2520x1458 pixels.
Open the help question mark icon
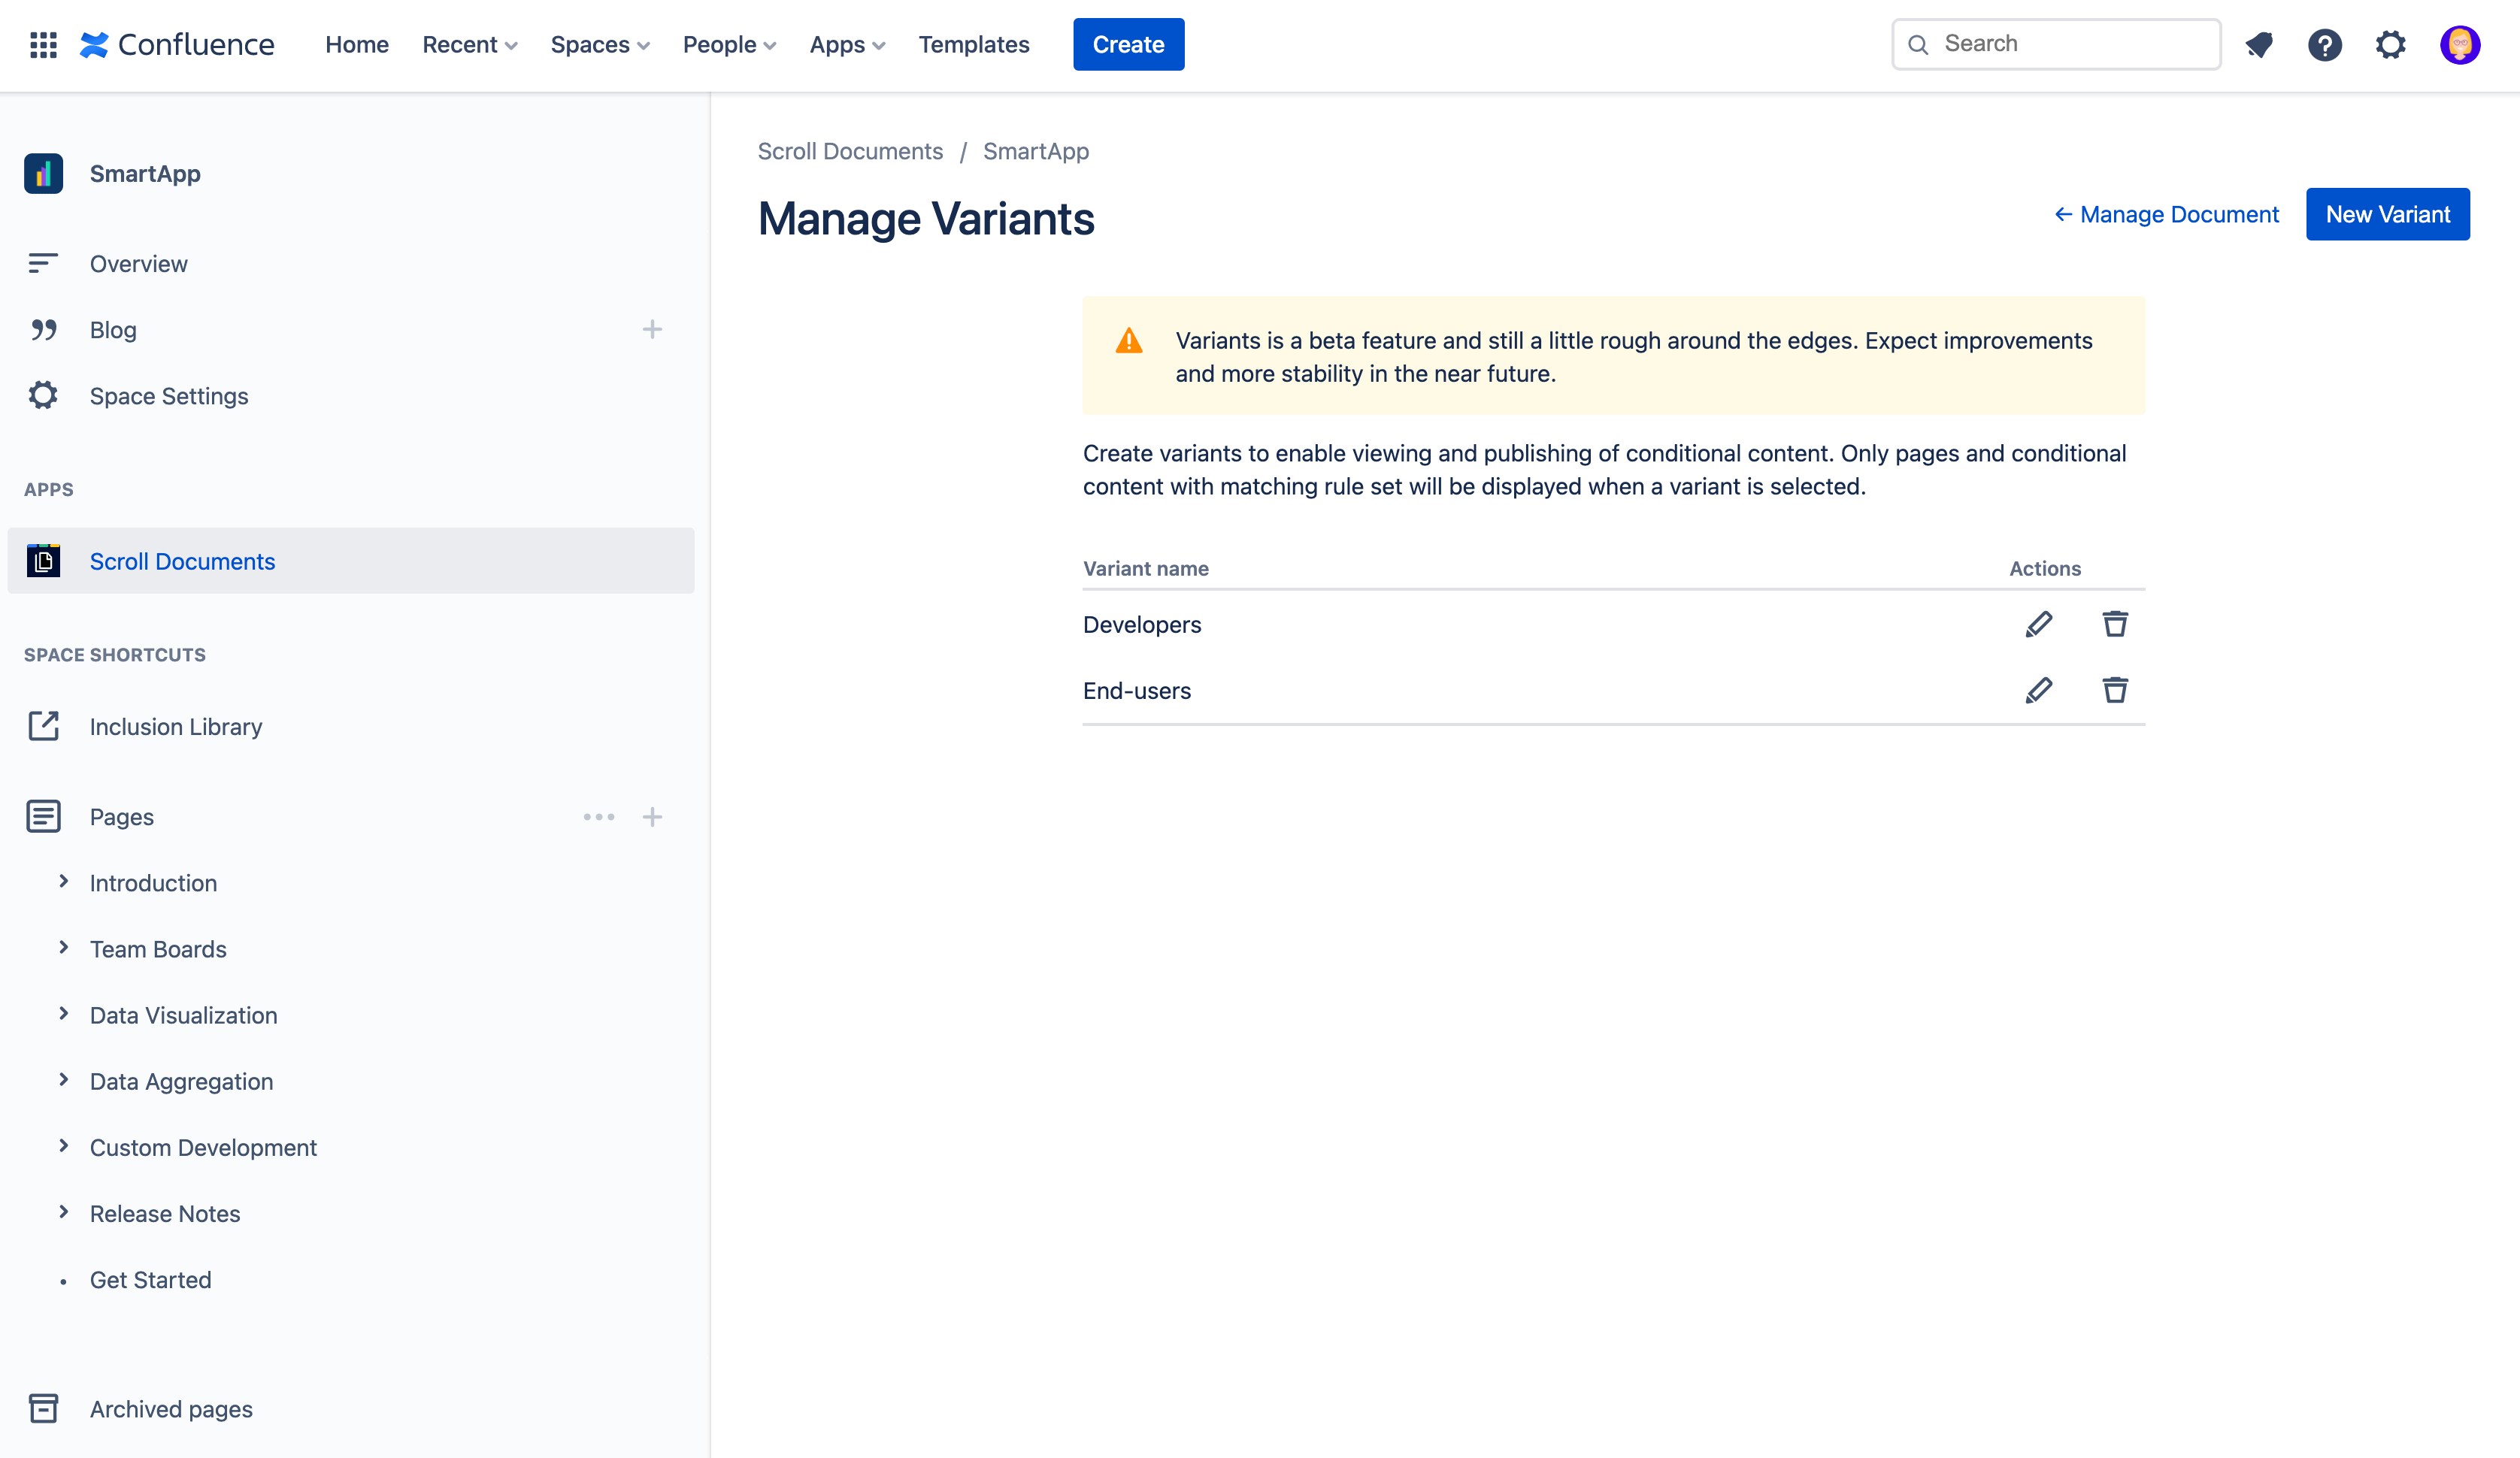tap(2325, 44)
